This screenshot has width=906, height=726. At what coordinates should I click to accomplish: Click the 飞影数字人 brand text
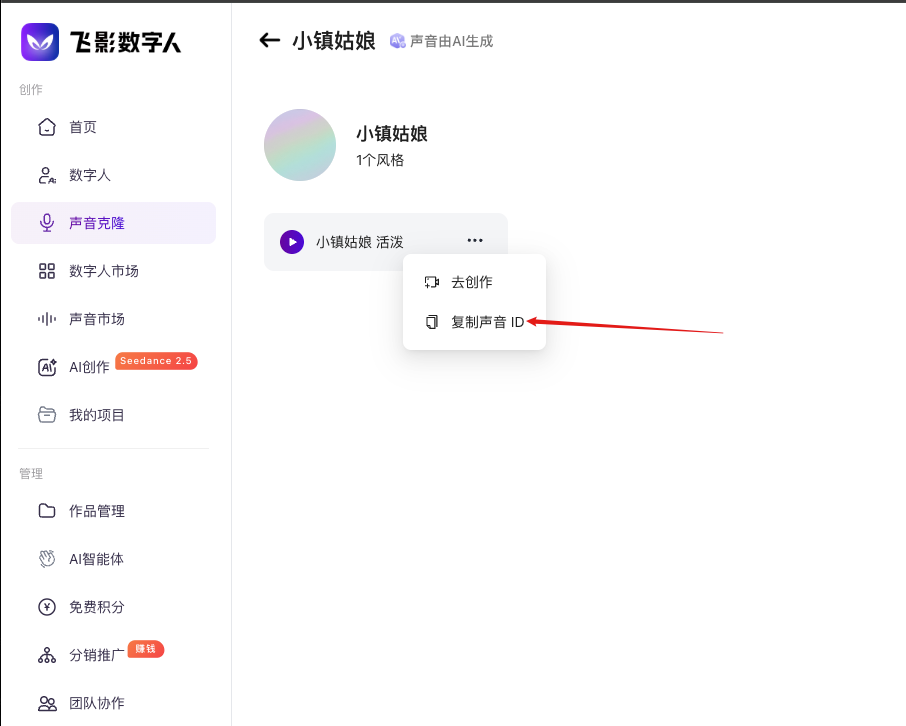pyautogui.click(x=125, y=42)
